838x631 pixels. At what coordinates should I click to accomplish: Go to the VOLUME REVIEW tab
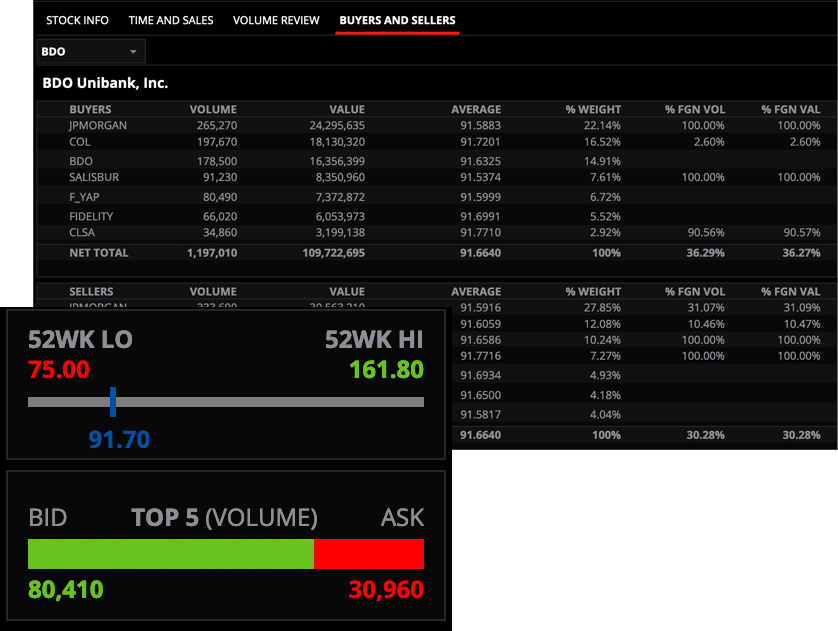coord(276,20)
